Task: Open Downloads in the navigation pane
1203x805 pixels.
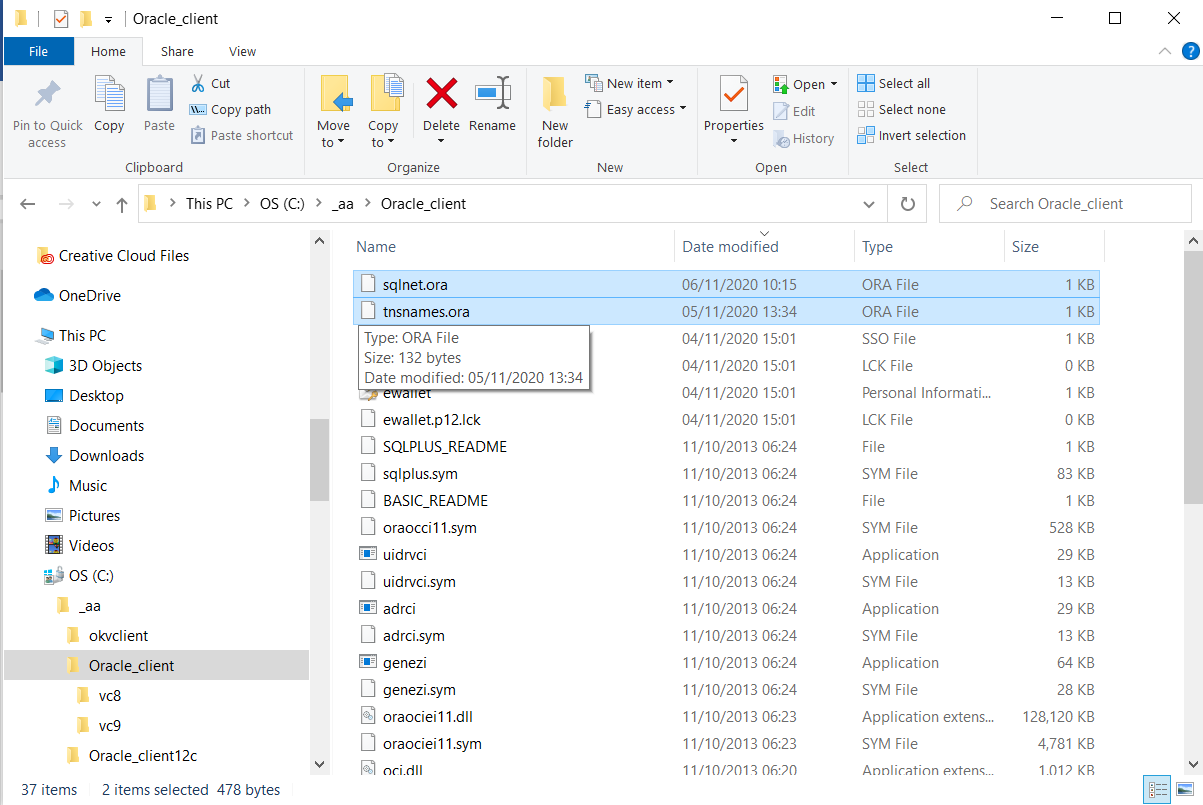Action: click(96, 456)
